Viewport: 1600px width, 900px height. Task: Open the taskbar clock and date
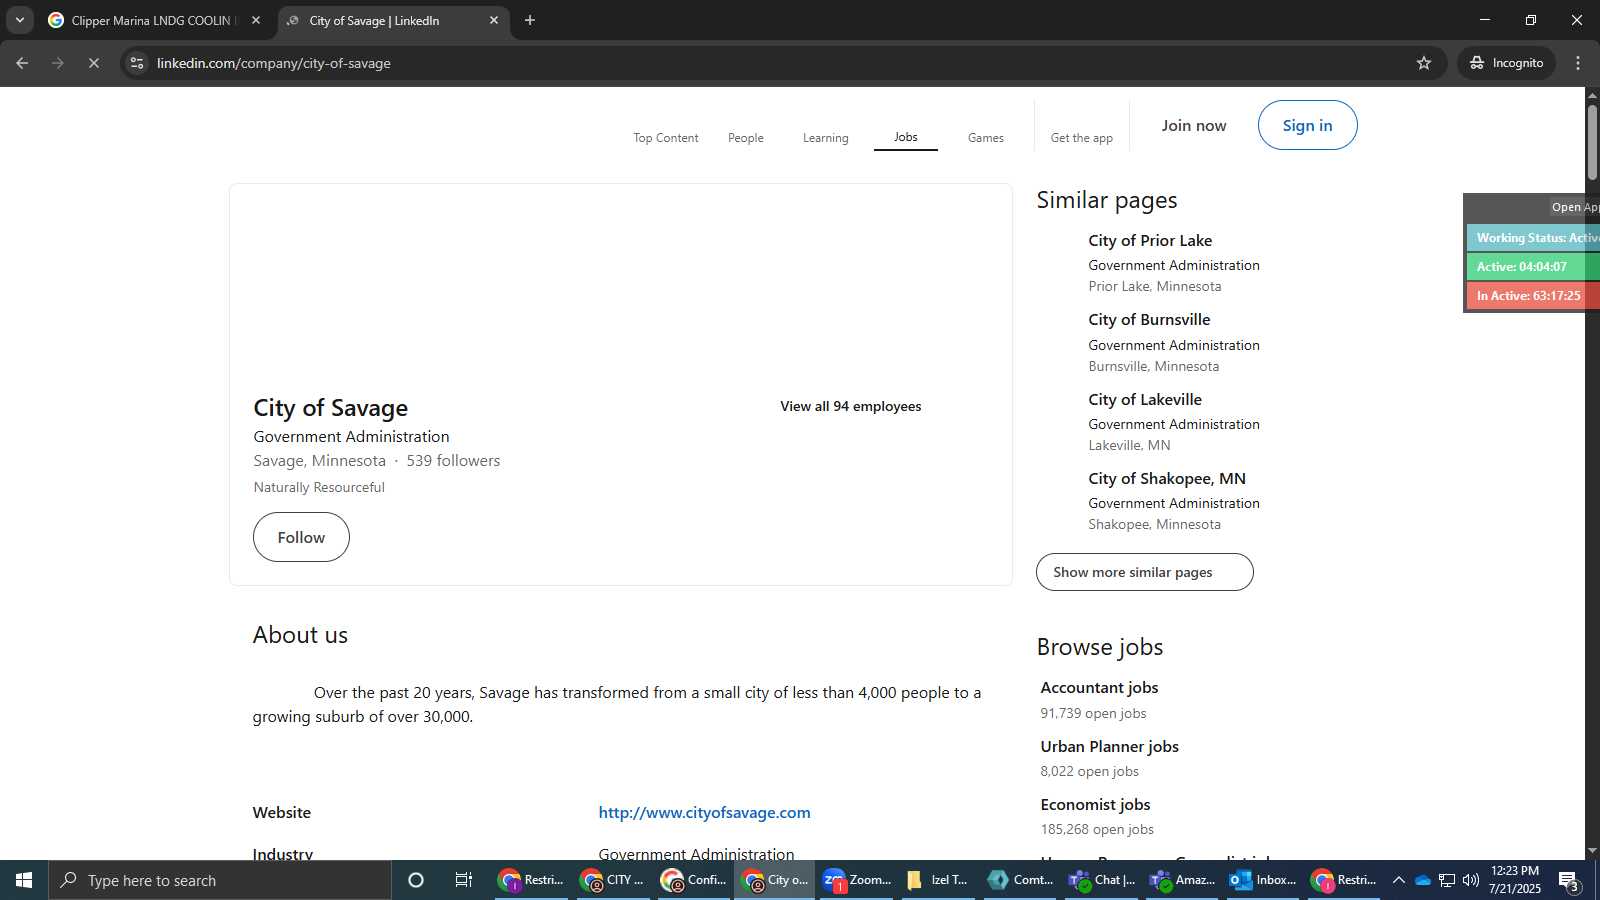click(x=1515, y=880)
